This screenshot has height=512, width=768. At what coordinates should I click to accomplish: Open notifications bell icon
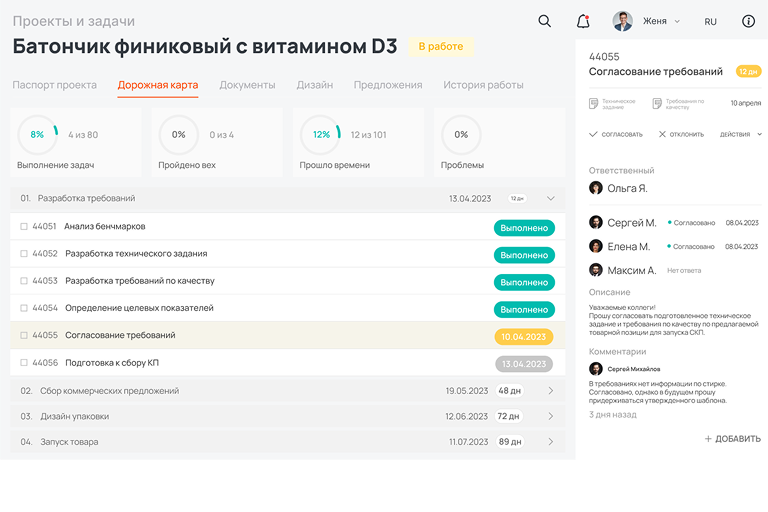pyautogui.click(x=583, y=21)
